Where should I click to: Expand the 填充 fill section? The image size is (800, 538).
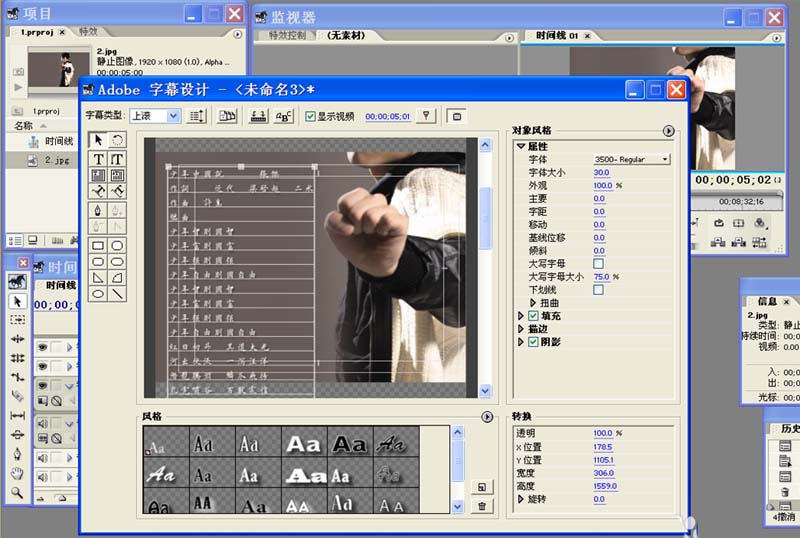[x=520, y=316]
